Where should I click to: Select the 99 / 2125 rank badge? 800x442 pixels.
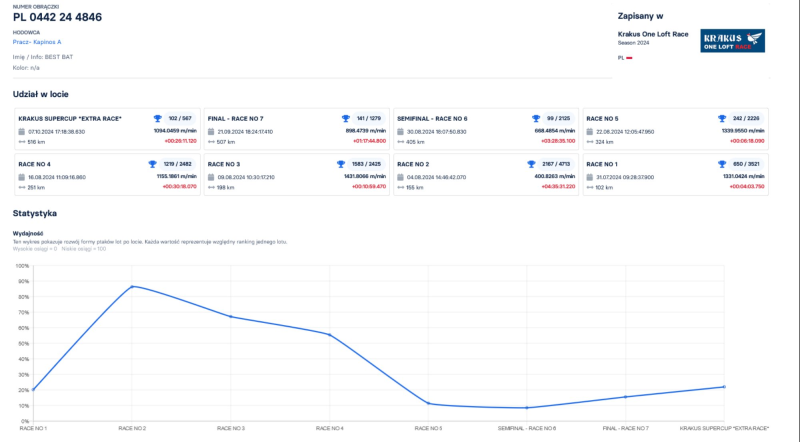[x=557, y=118]
